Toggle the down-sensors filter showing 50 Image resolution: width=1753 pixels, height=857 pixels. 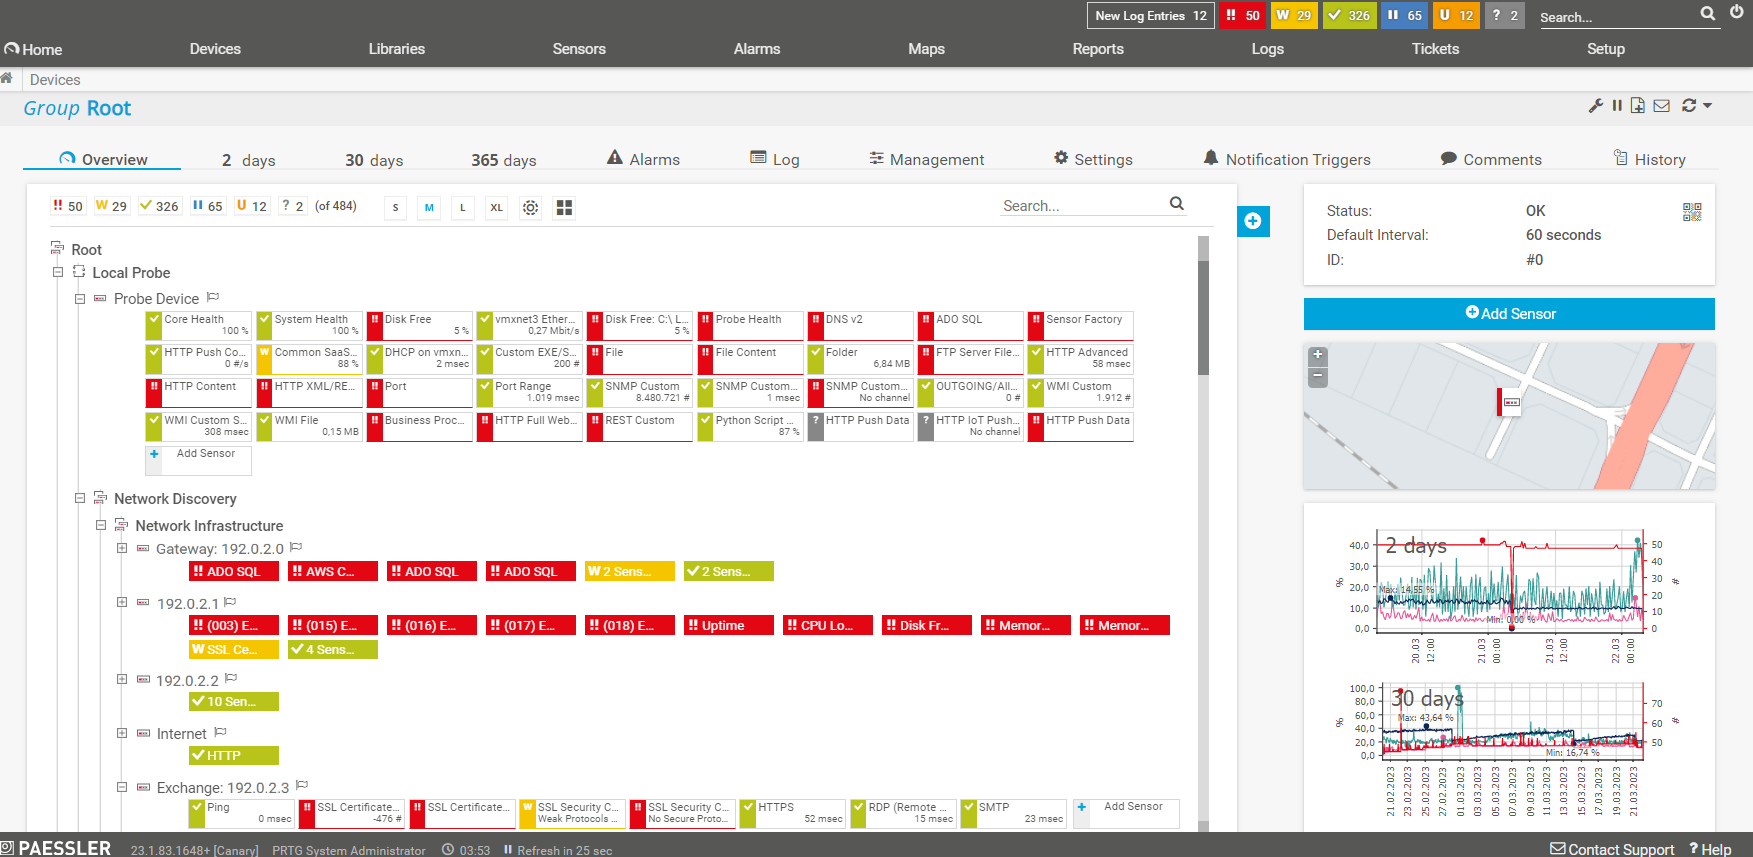tap(68, 206)
